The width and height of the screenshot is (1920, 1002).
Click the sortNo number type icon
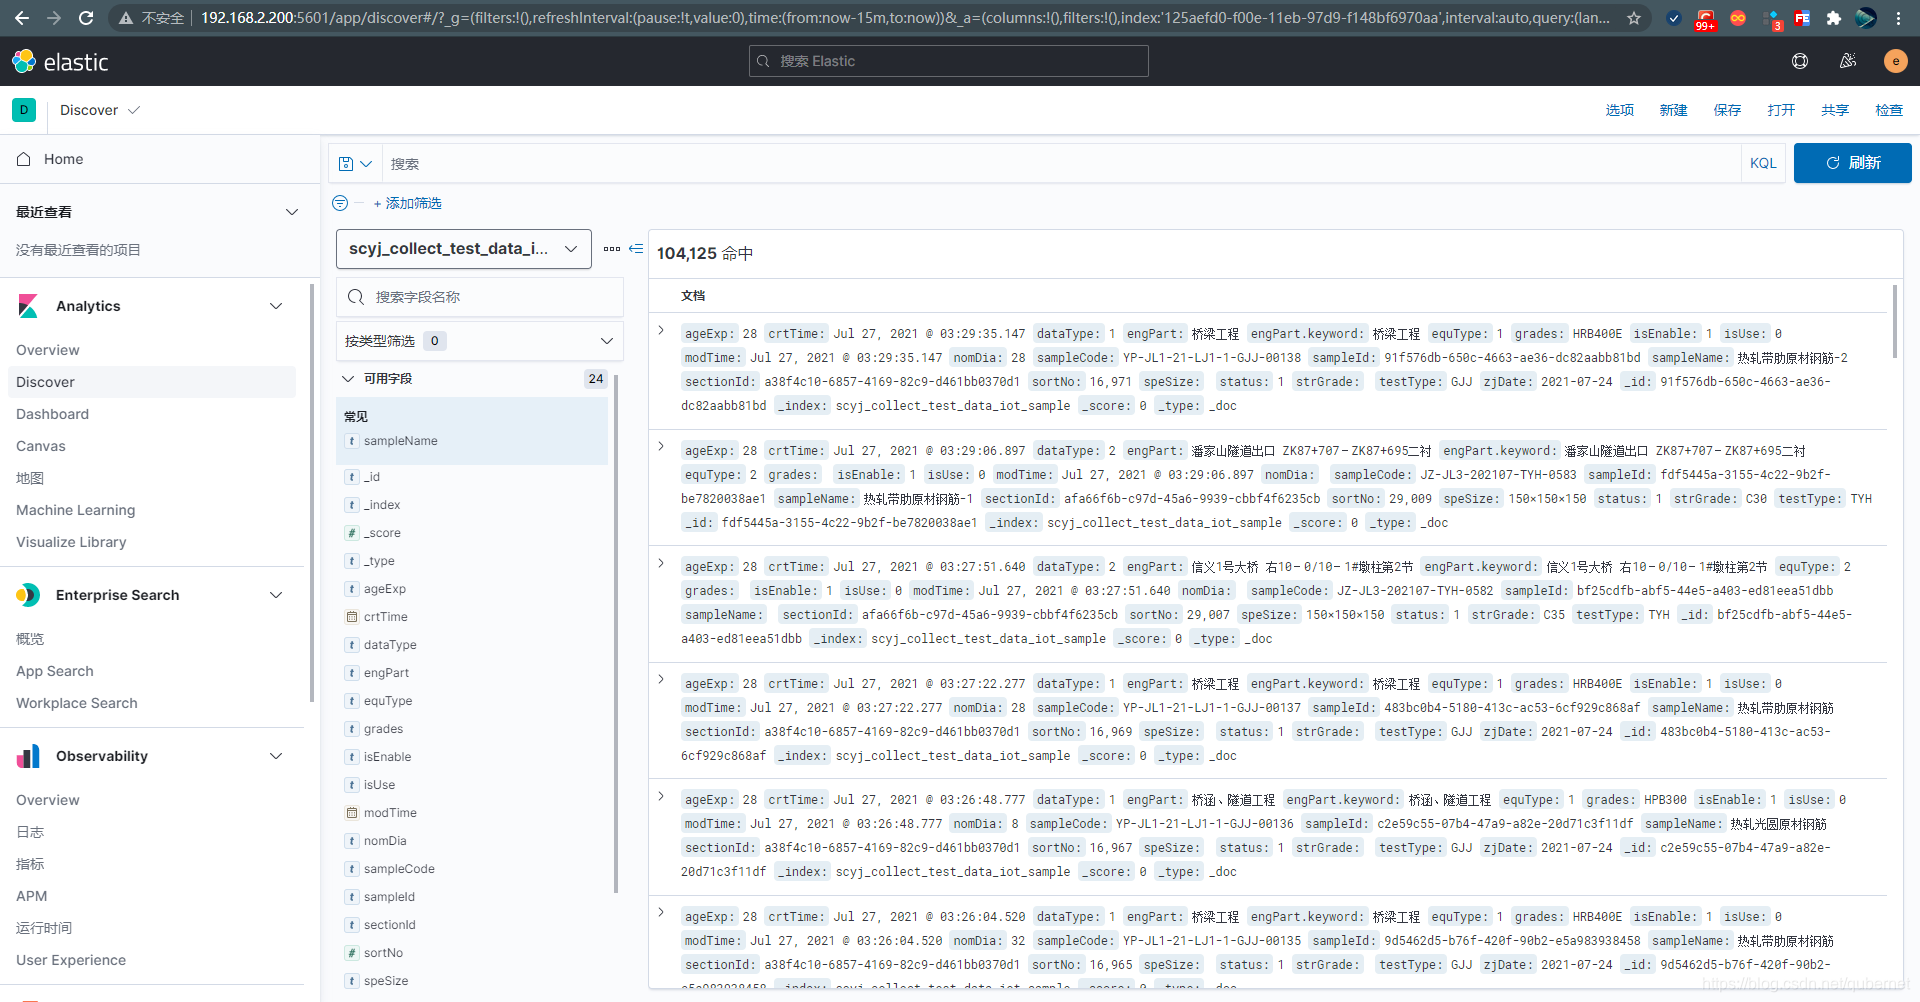point(352,953)
